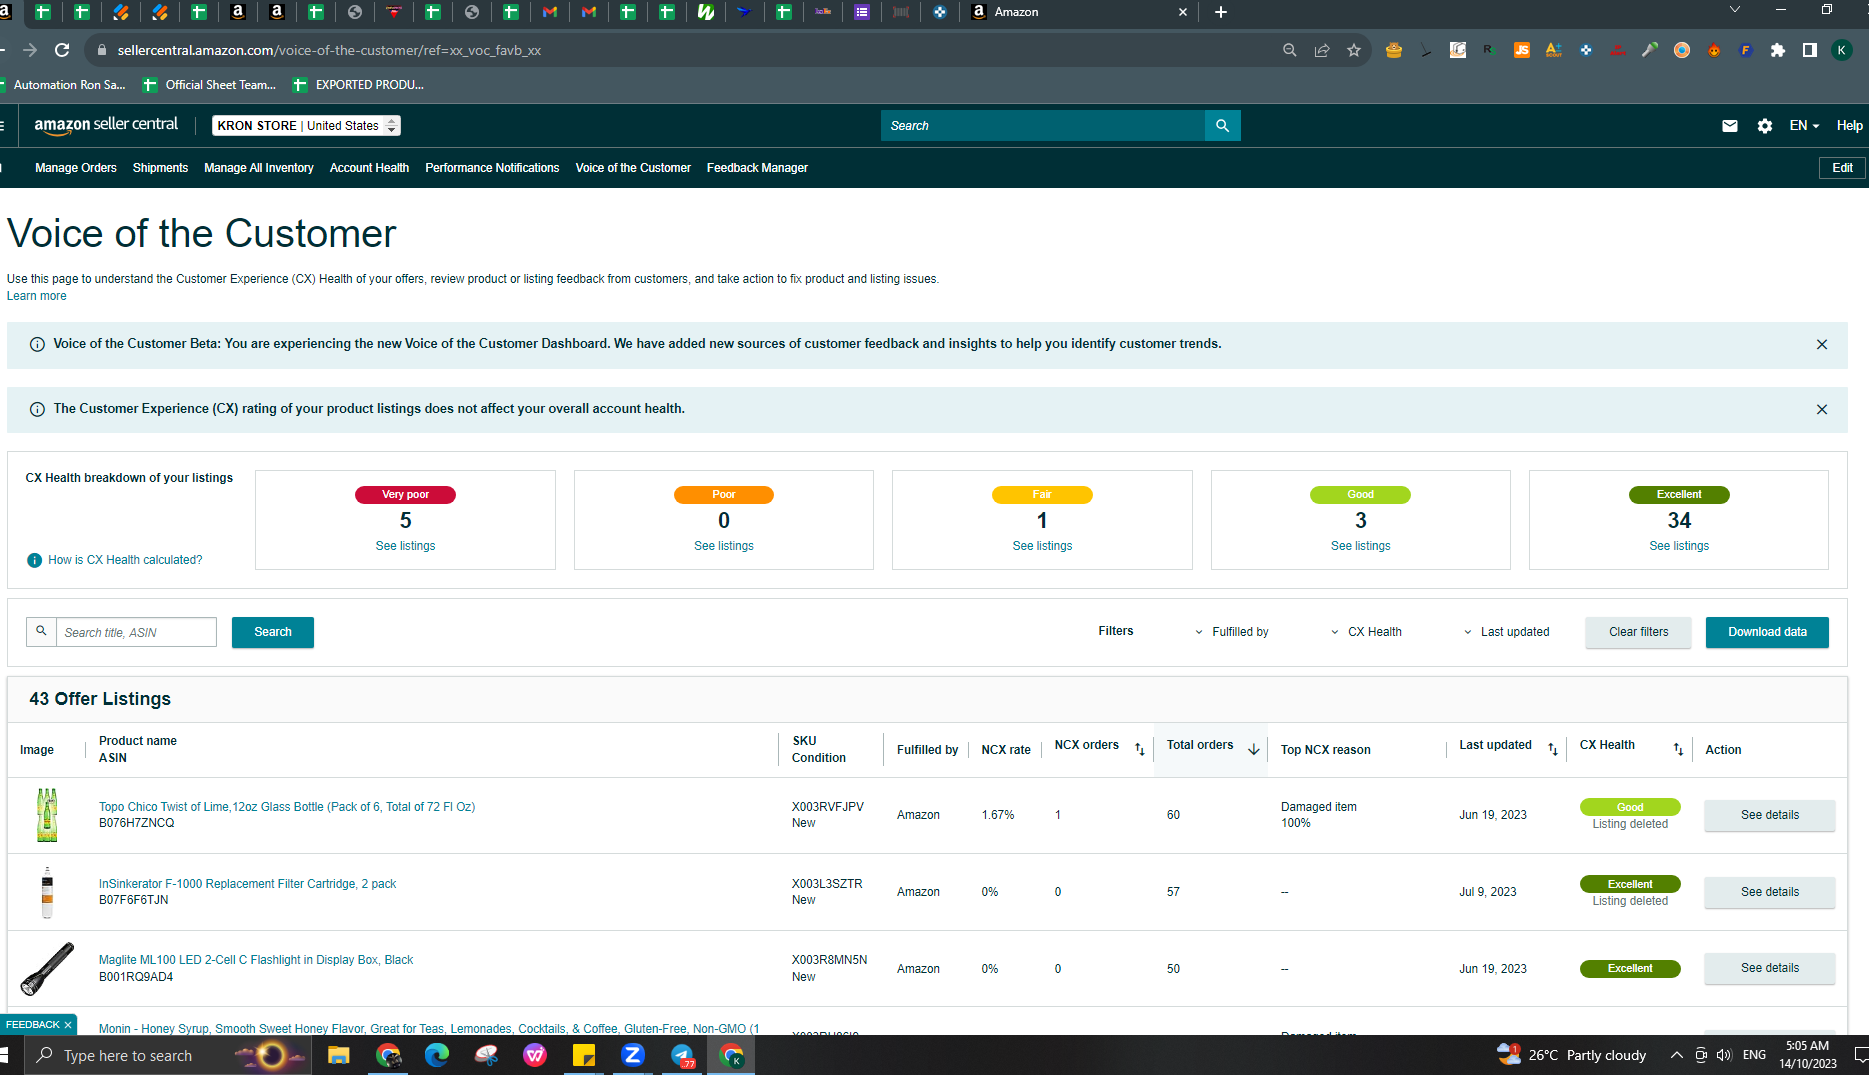The image size is (1869, 1075).
Task: Go to Manage All Inventory
Action: tap(259, 168)
